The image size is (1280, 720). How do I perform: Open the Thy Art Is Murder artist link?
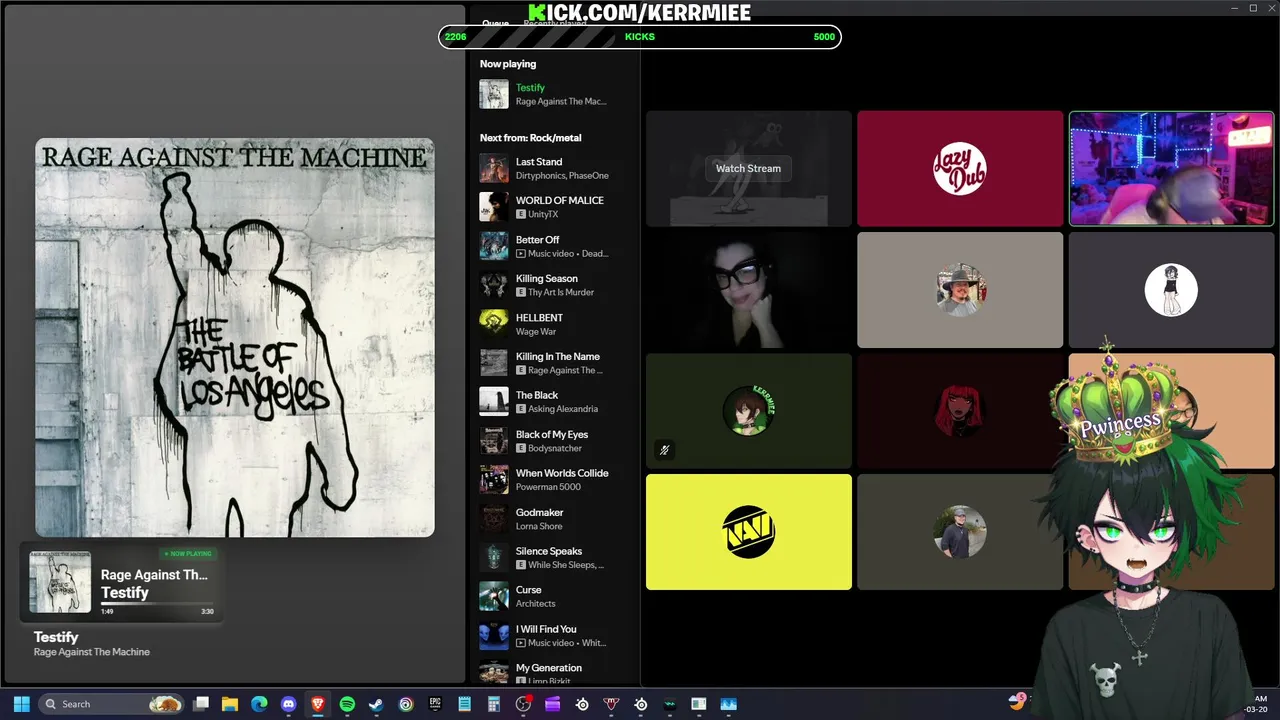click(561, 292)
